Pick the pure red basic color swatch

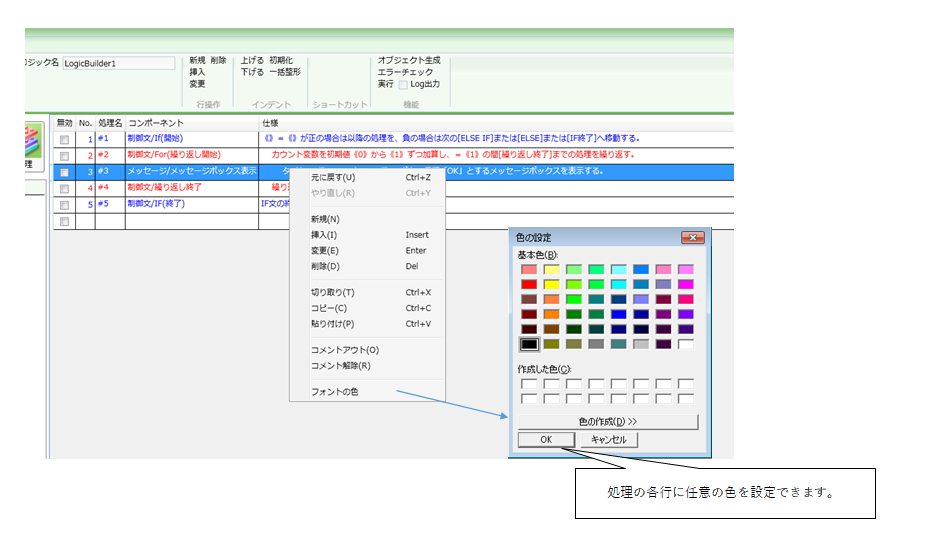click(529, 284)
